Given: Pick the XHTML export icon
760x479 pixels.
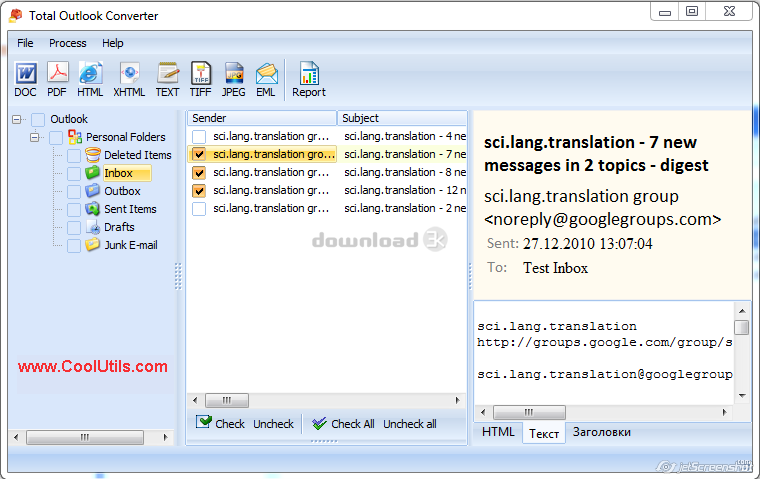Looking at the screenshot, I should [129, 74].
